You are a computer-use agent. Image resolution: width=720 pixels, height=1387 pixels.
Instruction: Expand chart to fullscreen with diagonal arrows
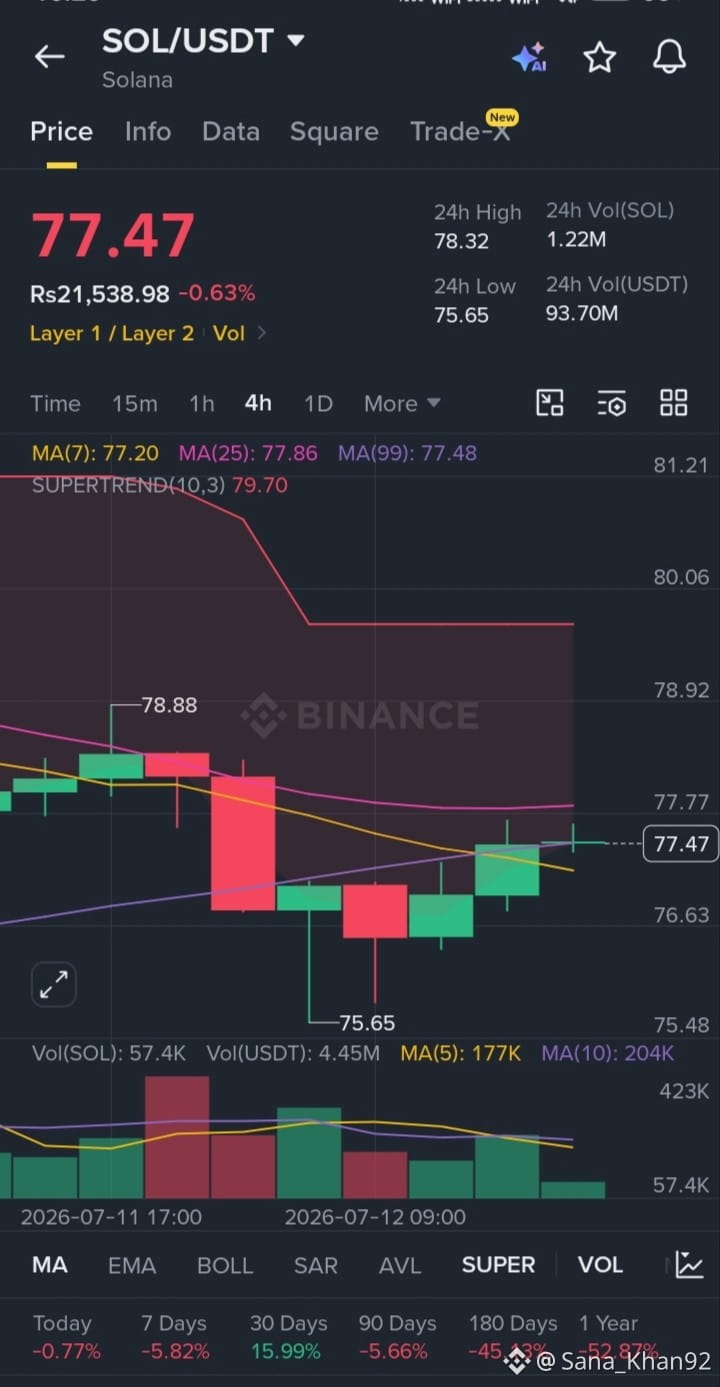click(54, 985)
